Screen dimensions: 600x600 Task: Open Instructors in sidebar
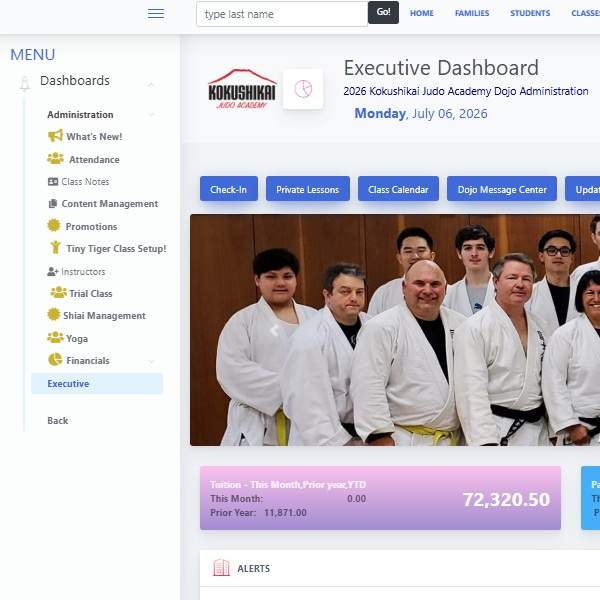coord(83,272)
